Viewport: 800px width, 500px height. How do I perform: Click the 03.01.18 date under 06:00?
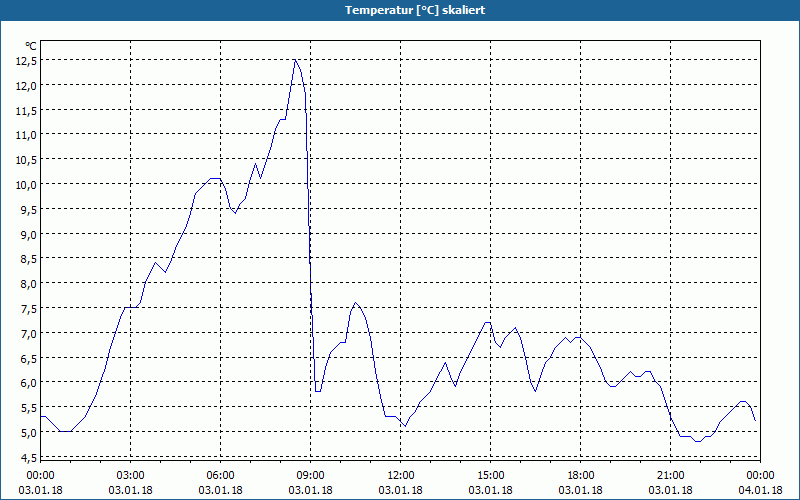click(x=220, y=490)
